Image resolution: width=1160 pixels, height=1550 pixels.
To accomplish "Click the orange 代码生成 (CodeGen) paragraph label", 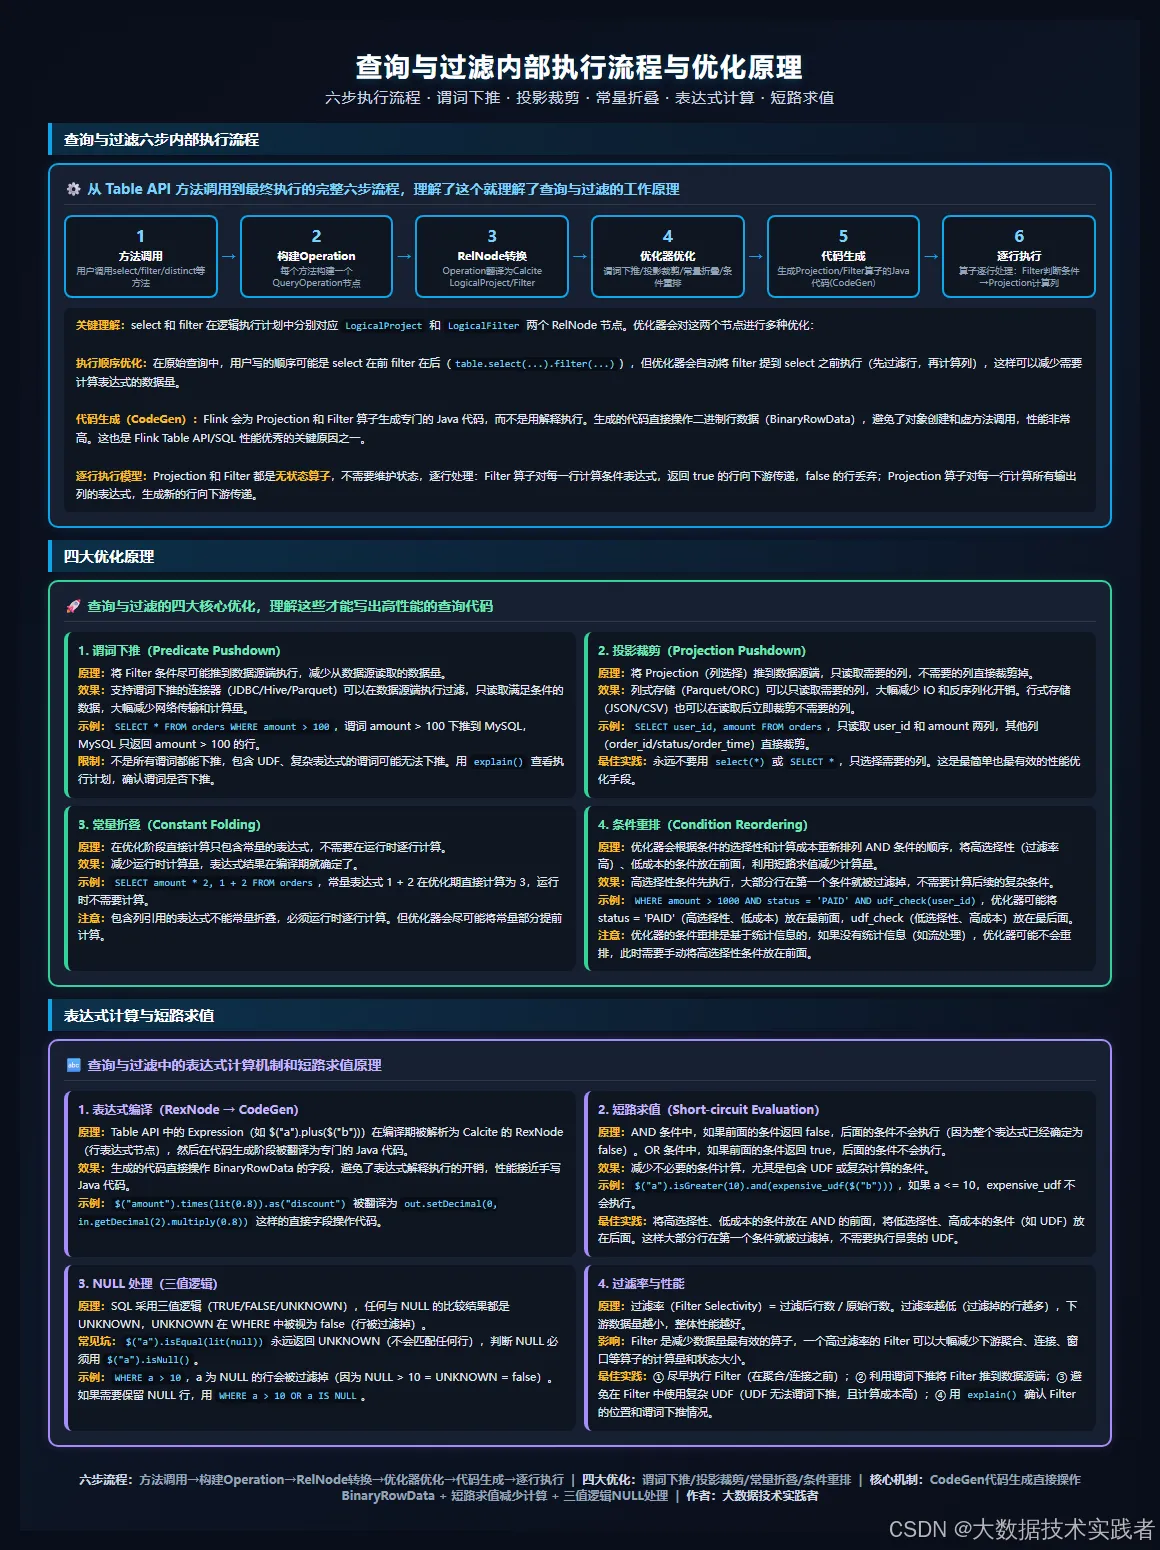I will 137,419.
